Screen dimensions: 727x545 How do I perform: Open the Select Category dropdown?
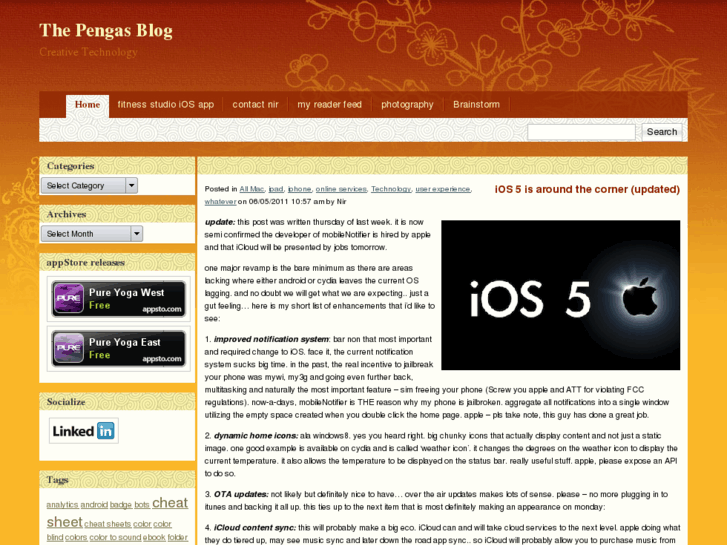coord(89,186)
